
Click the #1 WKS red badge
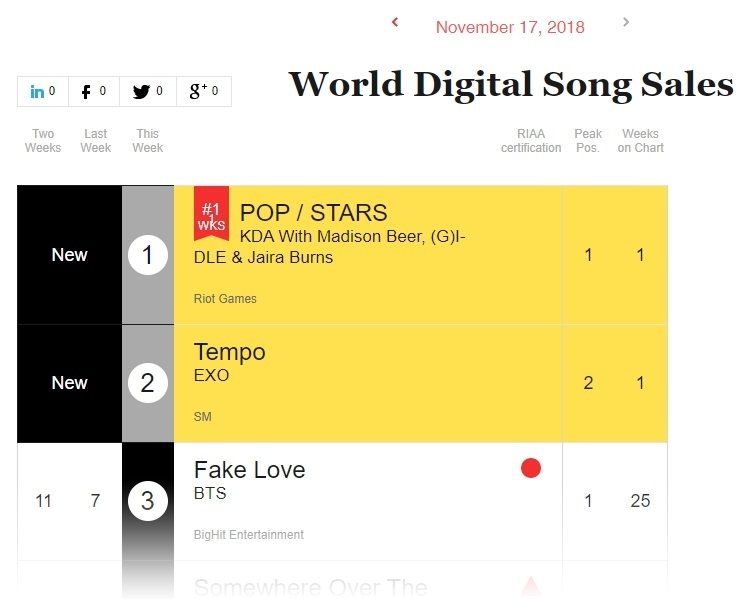pyautogui.click(x=211, y=214)
